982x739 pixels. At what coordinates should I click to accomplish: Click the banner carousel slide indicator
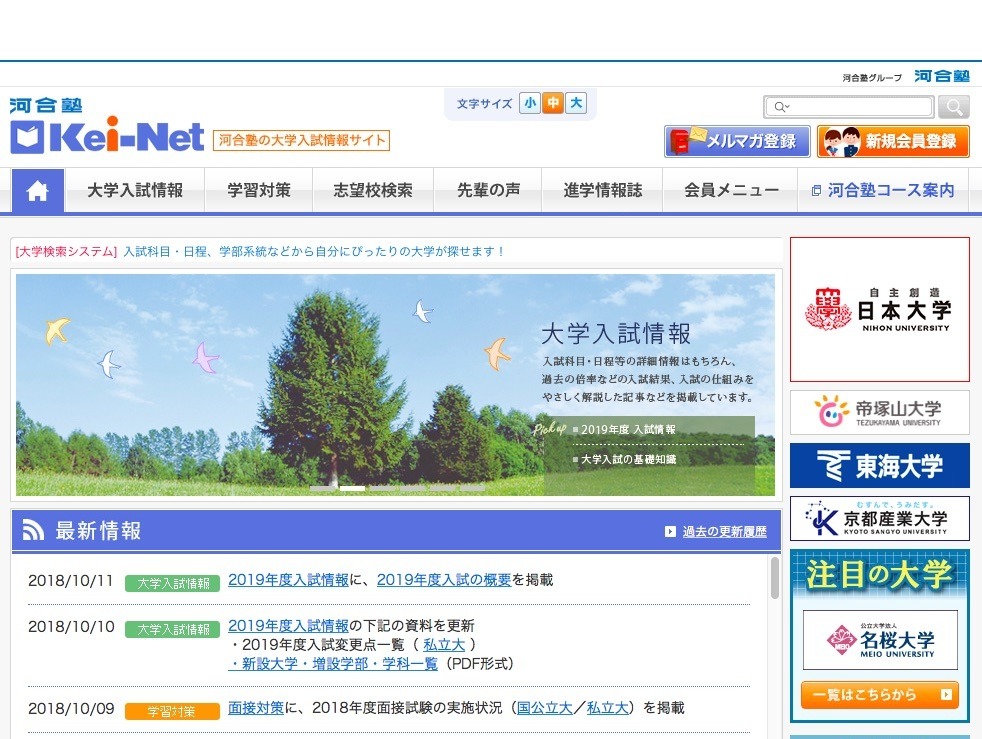[x=352, y=489]
